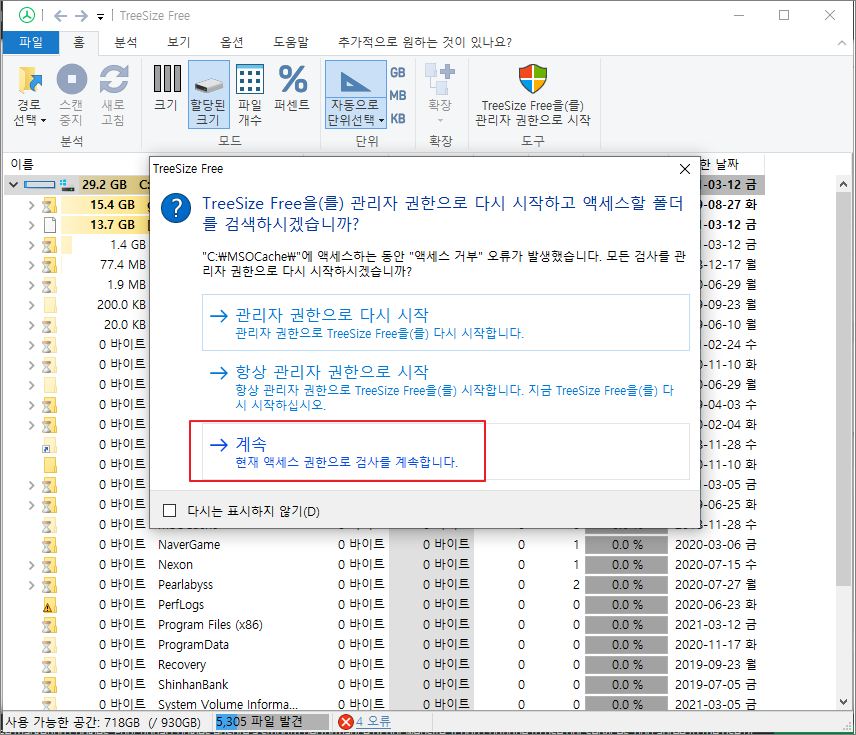Open the 4 오류 errors link
The width and height of the screenshot is (856, 735).
(373, 722)
